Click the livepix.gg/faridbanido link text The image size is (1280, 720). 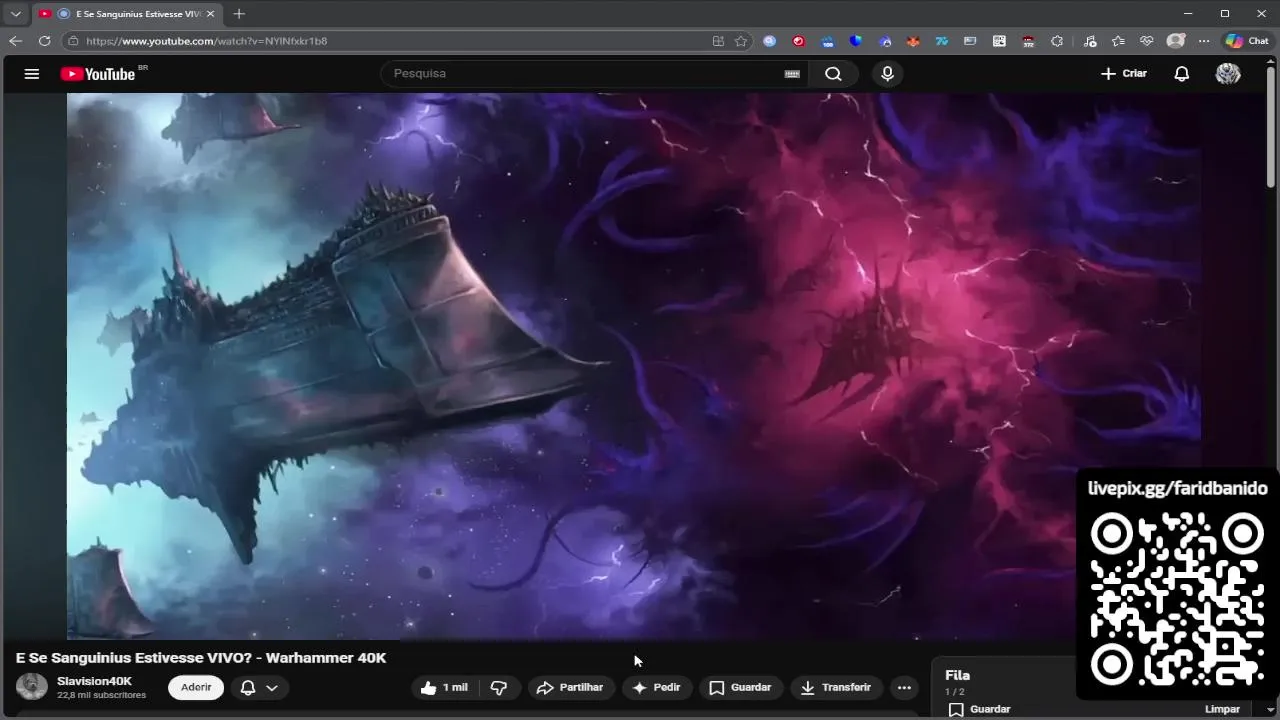pos(1177,489)
